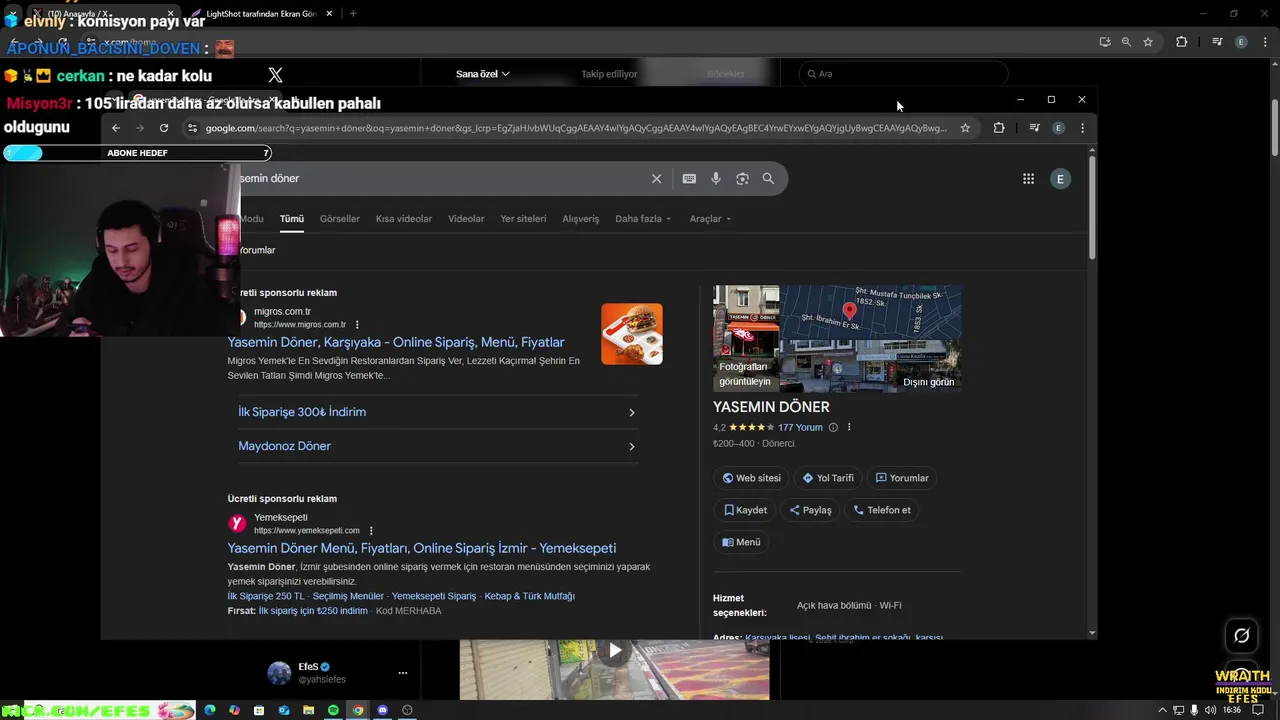Open Kebap & Türk Mutfağı sitelink
This screenshot has width=1280, height=720.
click(529, 596)
